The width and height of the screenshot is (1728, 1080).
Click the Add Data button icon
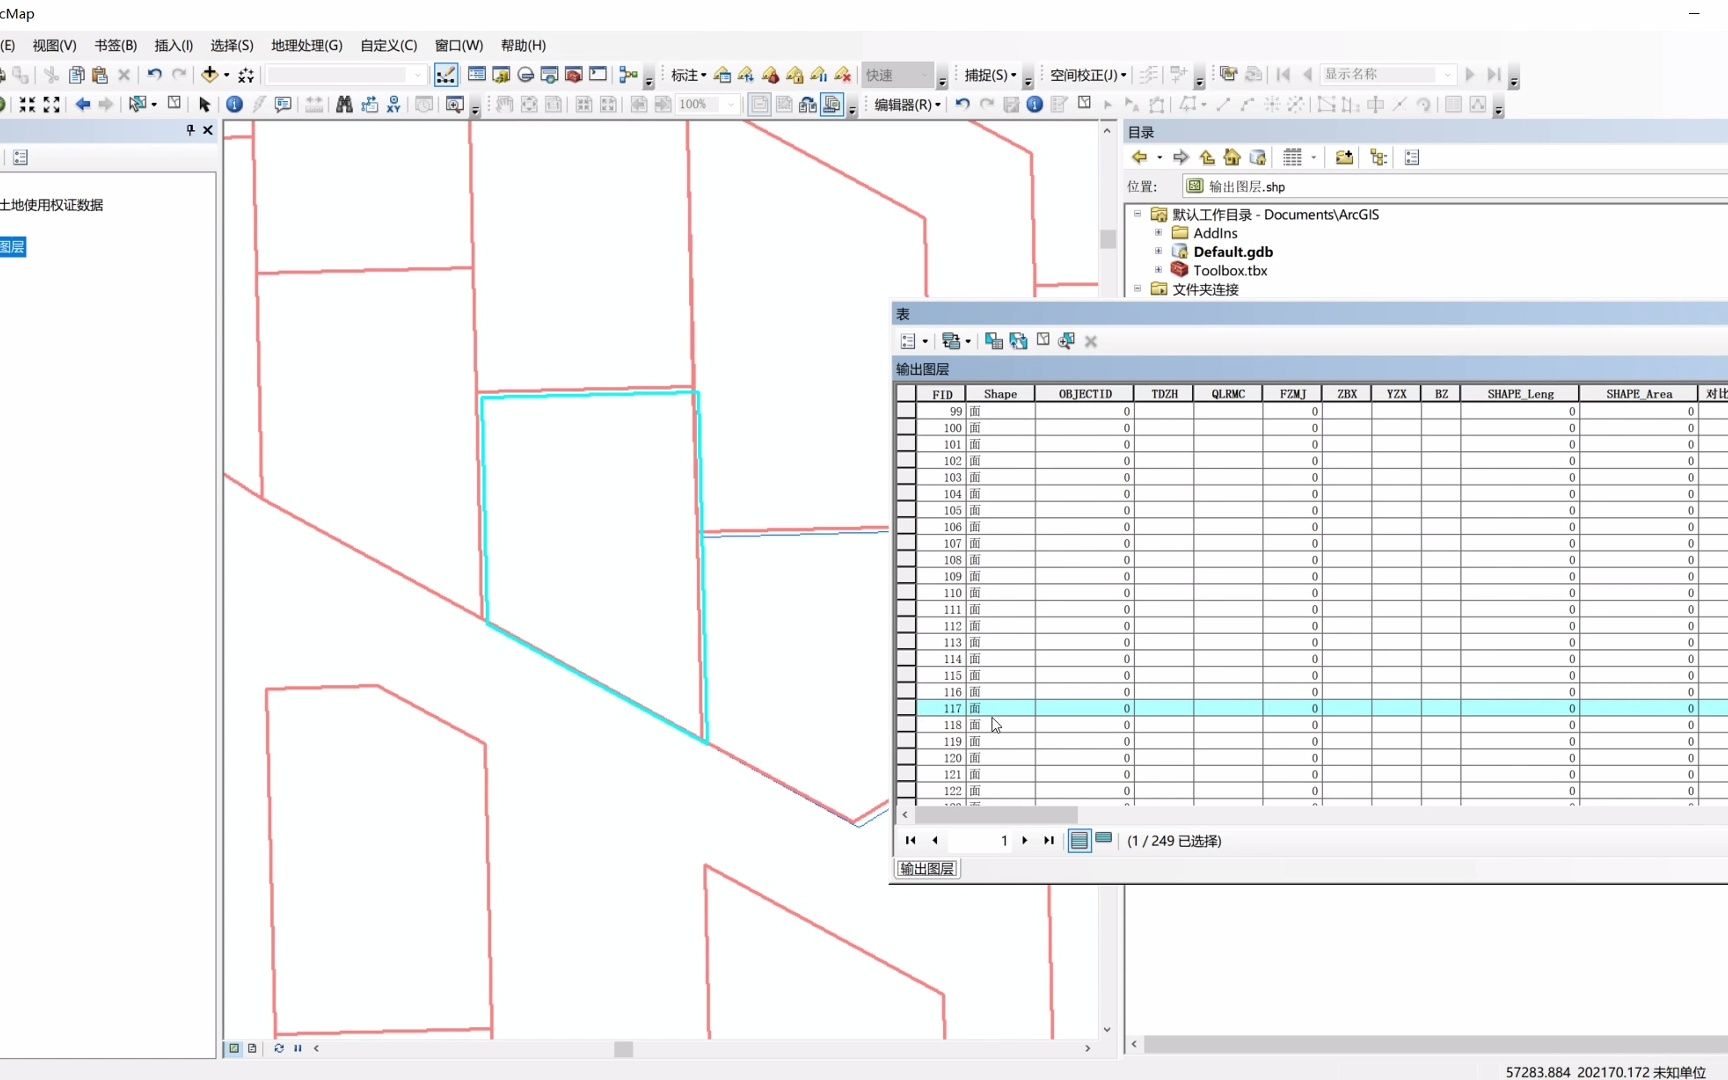pyautogui.click(x=209, y=74)
